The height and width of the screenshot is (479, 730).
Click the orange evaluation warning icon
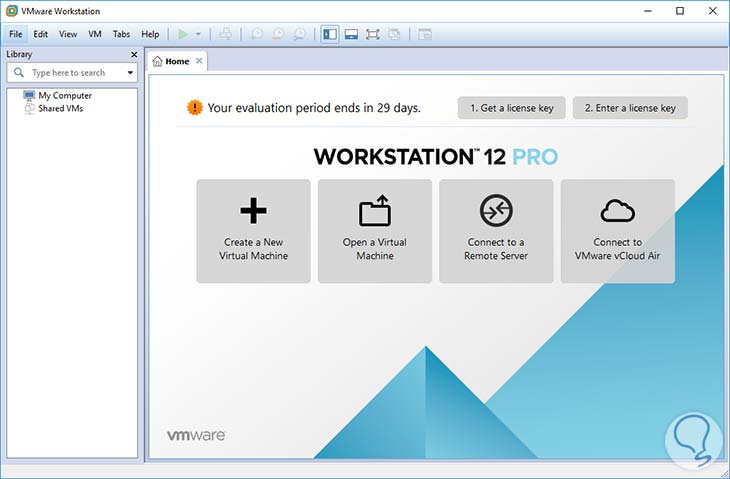point(195,108)
